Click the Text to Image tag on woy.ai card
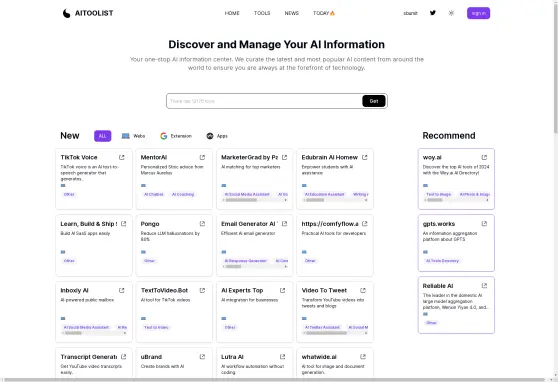Viewport: 558px width, 382px height. tap(438, 194)
